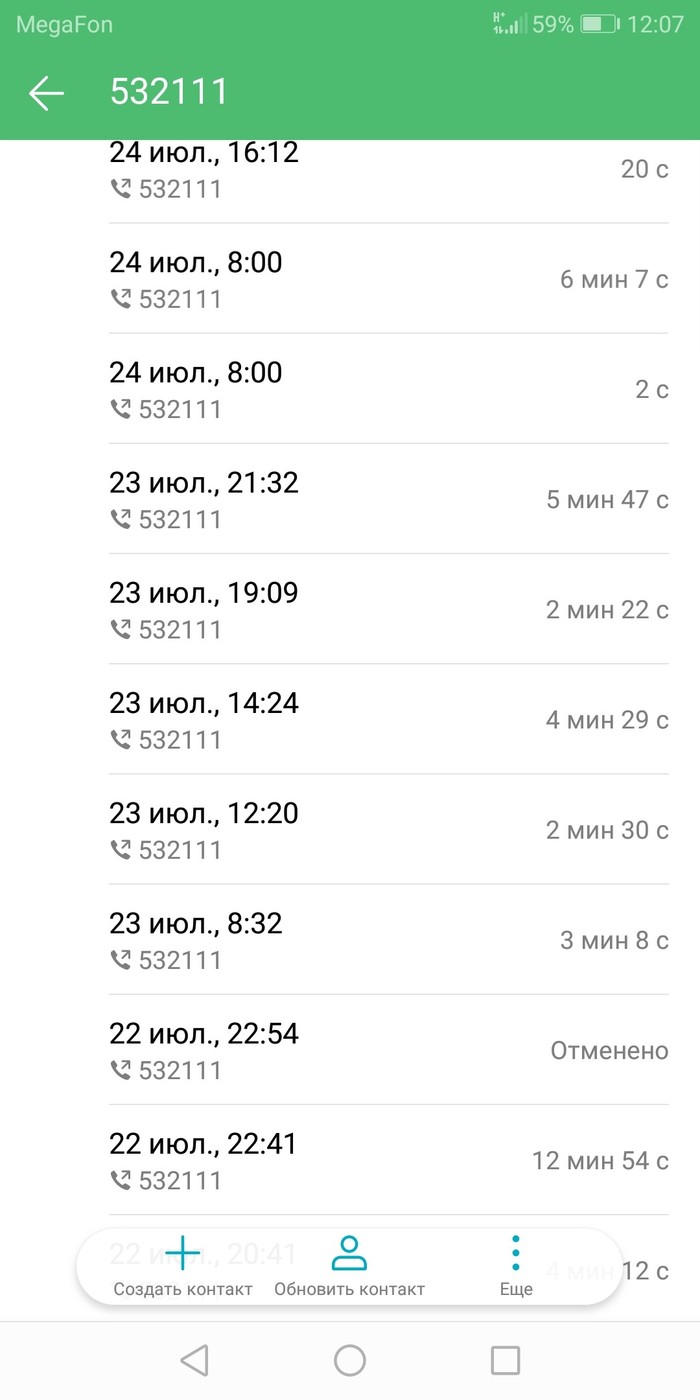This screenshot has width=700, height=1400.
Task: Tap the back arrow in header
Action: [46, 93]
